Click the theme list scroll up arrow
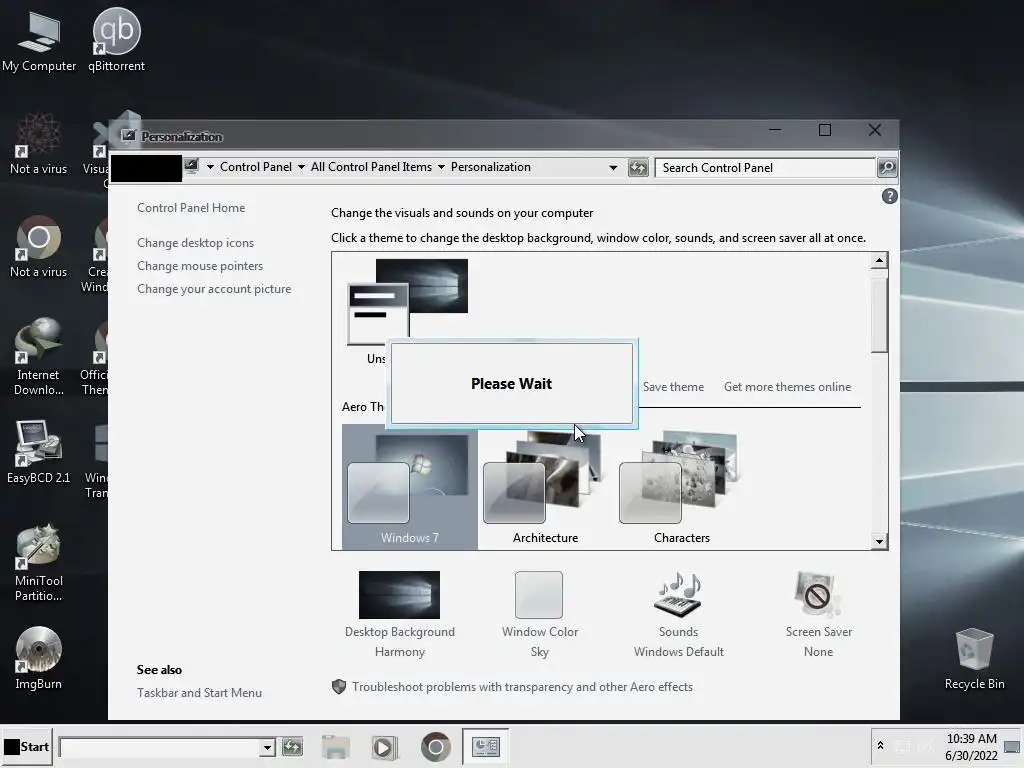Viewport: 1024px width, 768px height. pyautogui.click(x=879, y=261)
